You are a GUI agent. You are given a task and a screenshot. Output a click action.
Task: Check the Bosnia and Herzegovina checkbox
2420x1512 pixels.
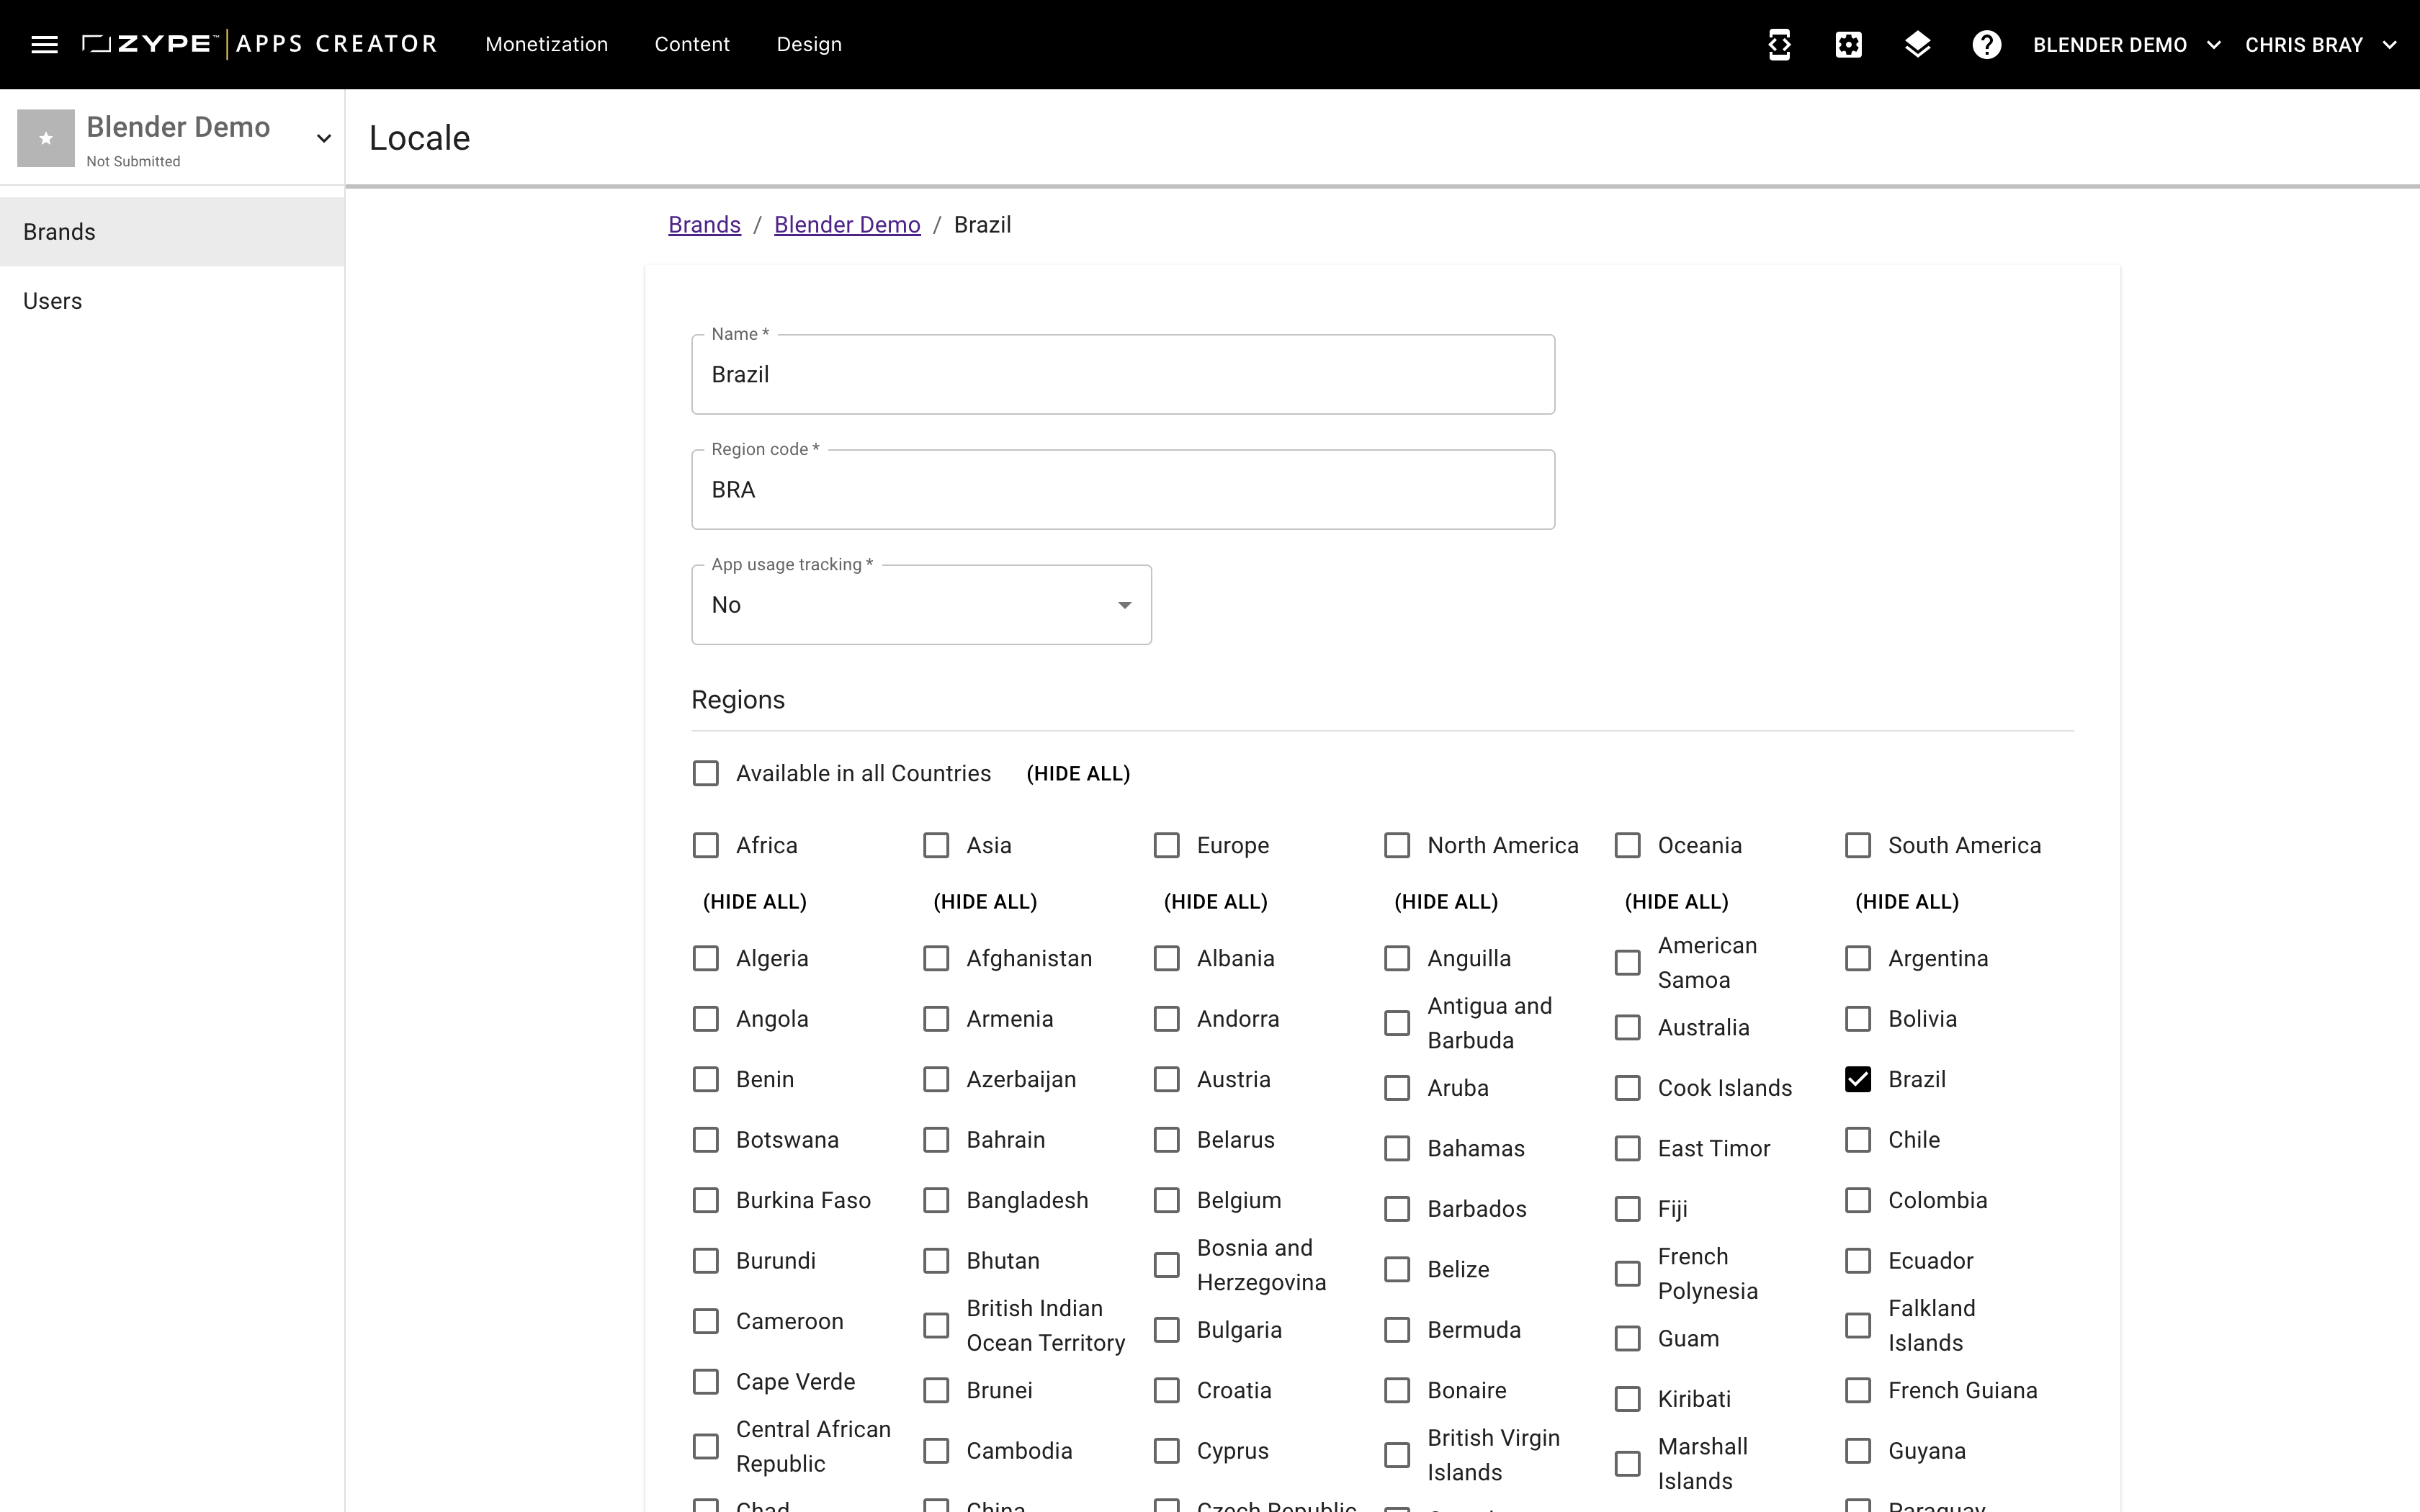coord(1167,1265)
